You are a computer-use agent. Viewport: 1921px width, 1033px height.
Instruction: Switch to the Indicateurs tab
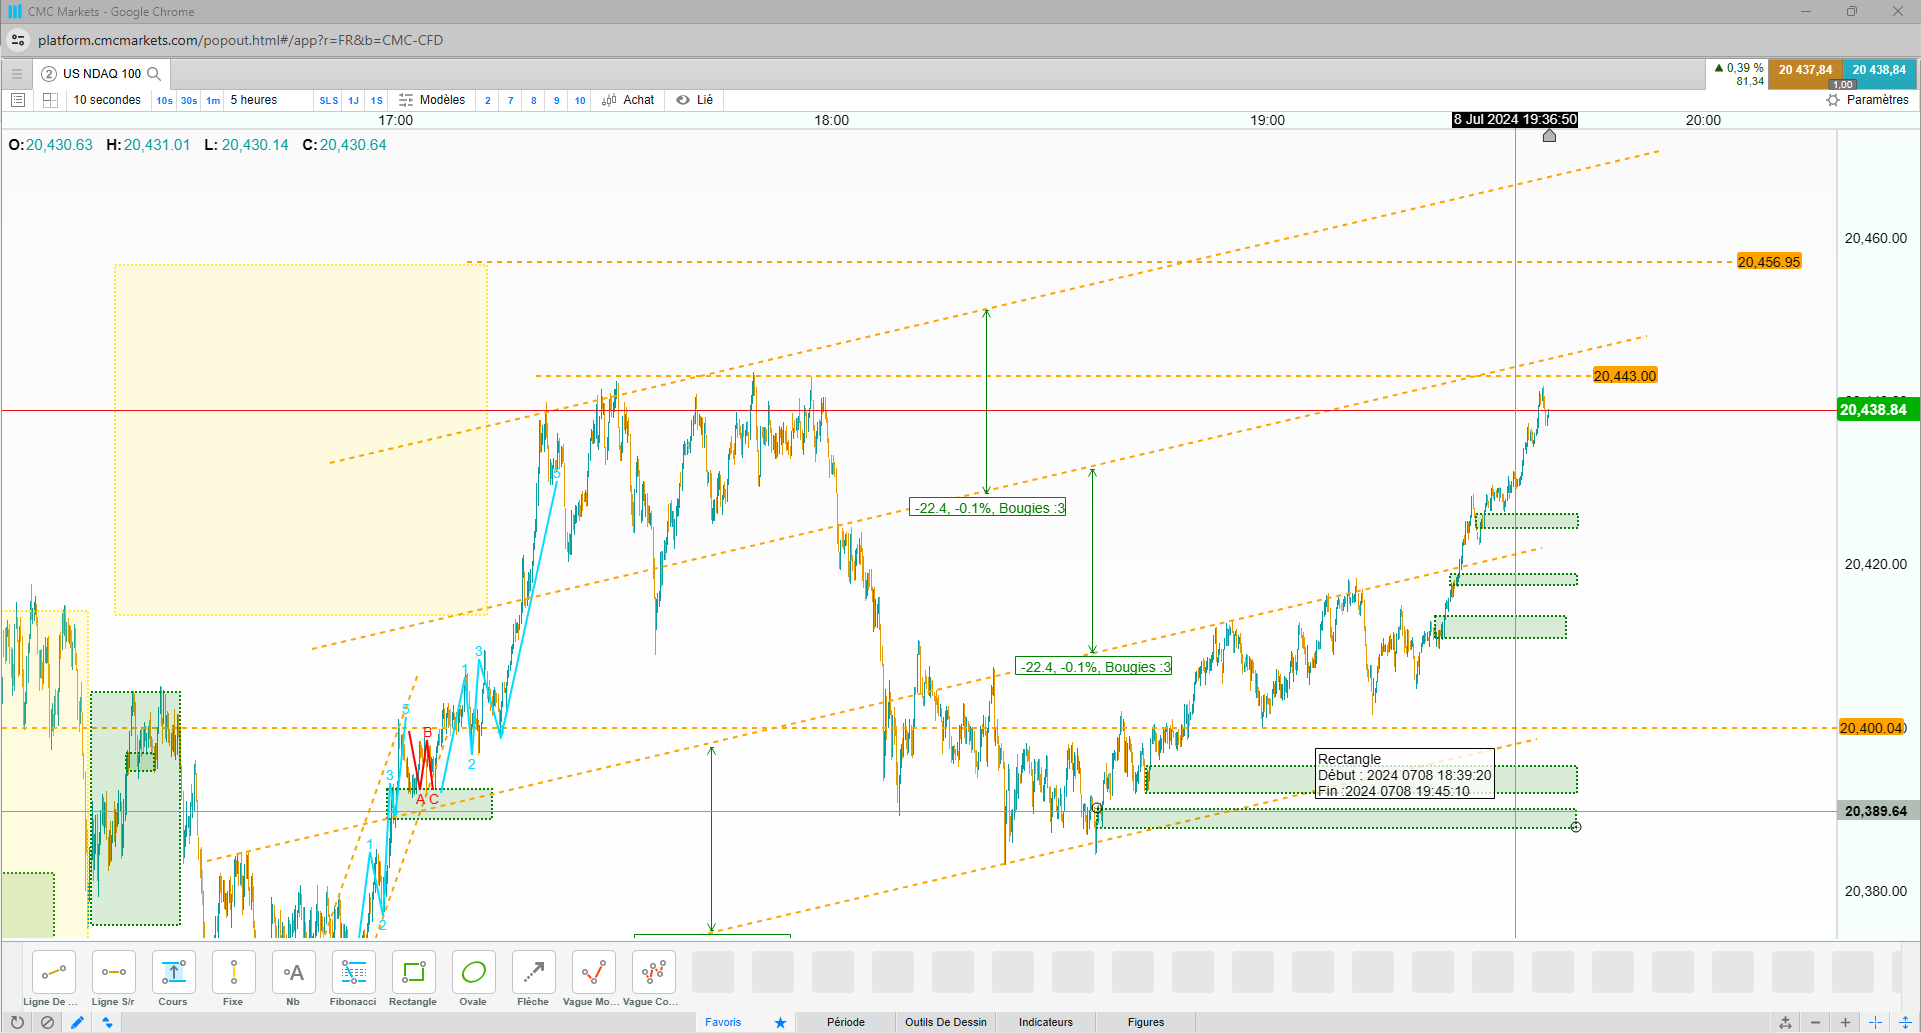coord(1045,1022)
